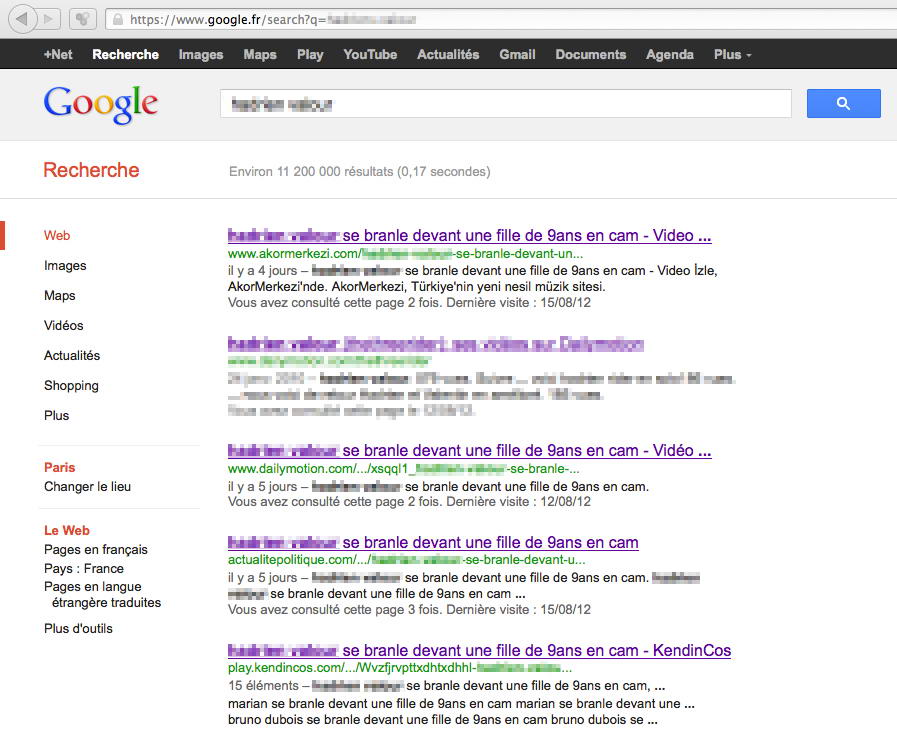
Task: Click the 'Le Web' filter heading
Action: coord(67,530)
